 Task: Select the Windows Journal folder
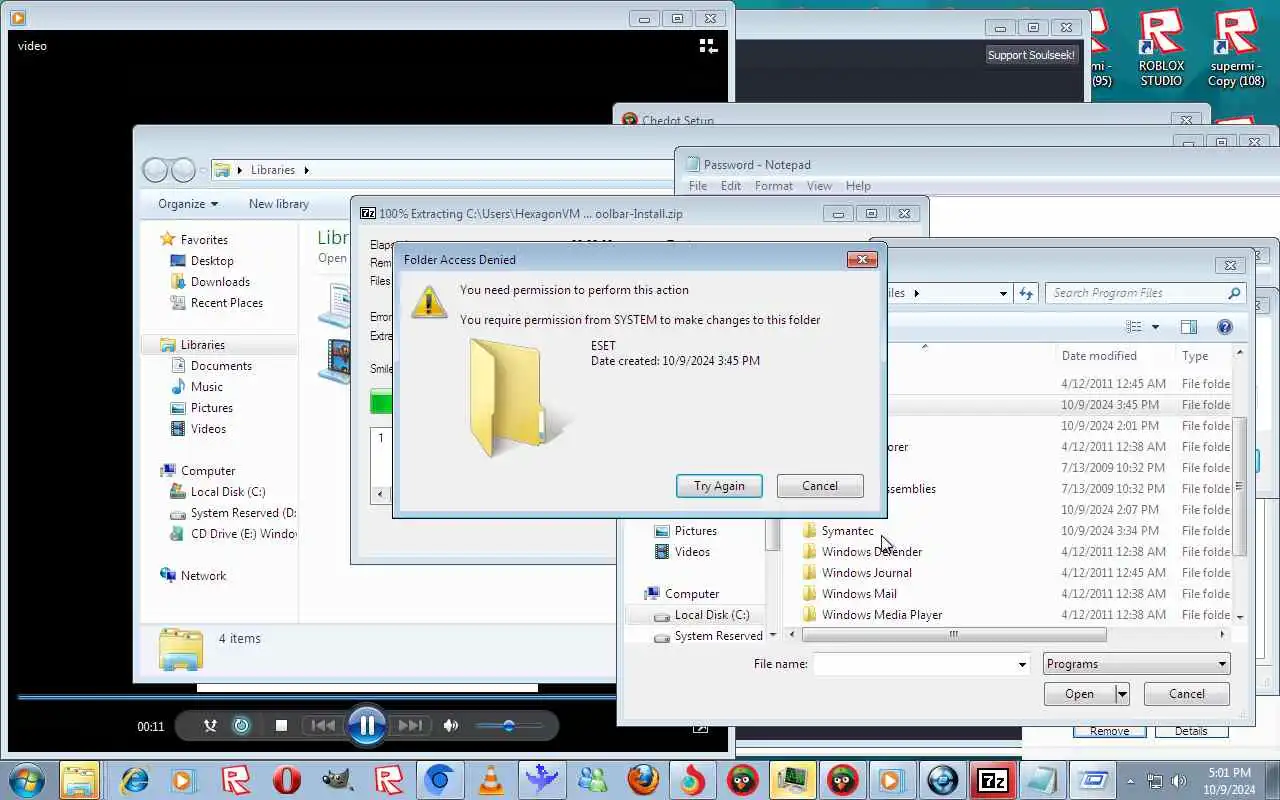866,573
